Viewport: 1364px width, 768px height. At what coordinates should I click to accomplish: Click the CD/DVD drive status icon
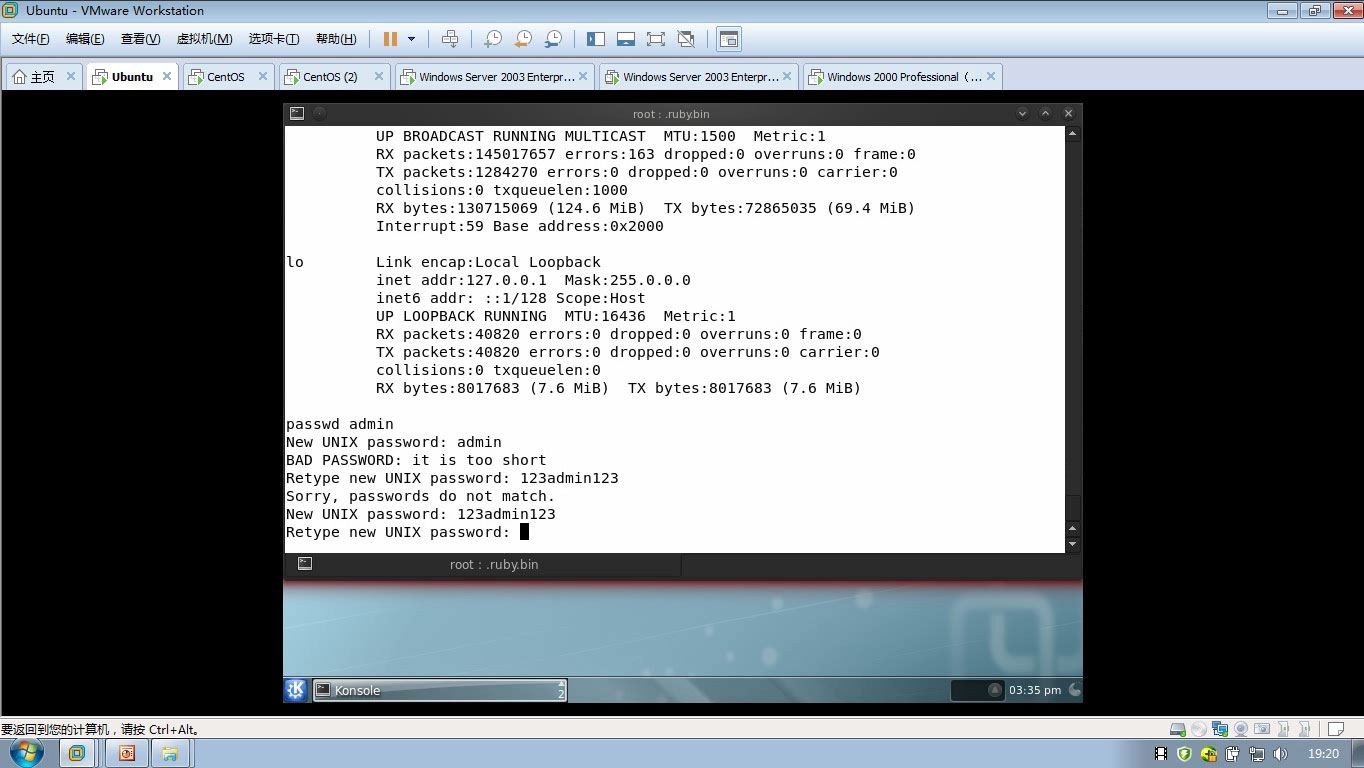pos(1198,729)
